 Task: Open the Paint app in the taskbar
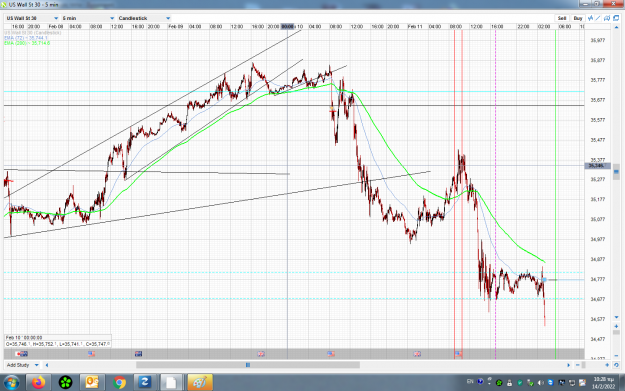click(x=199, y=383)
